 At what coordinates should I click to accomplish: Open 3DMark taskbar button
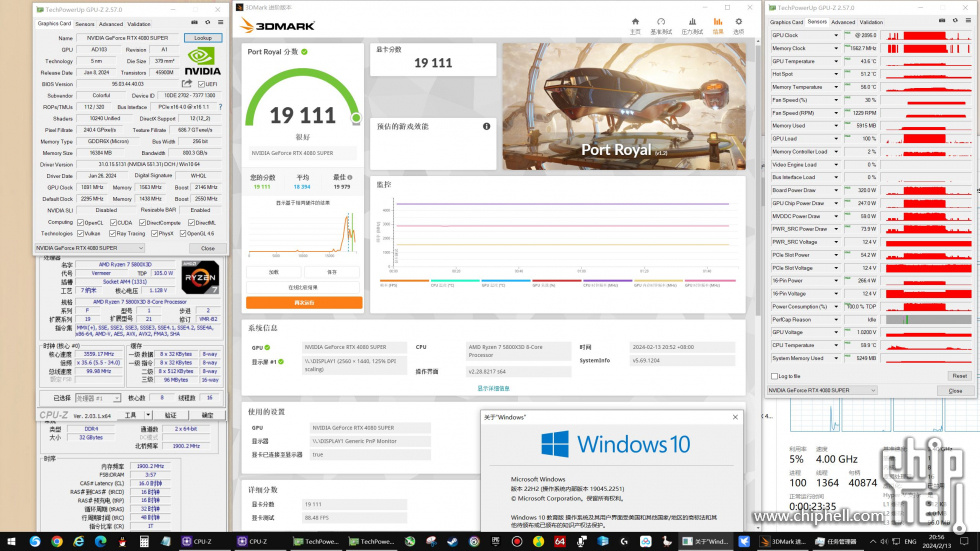pyautogui.click(x=783, y=542)
